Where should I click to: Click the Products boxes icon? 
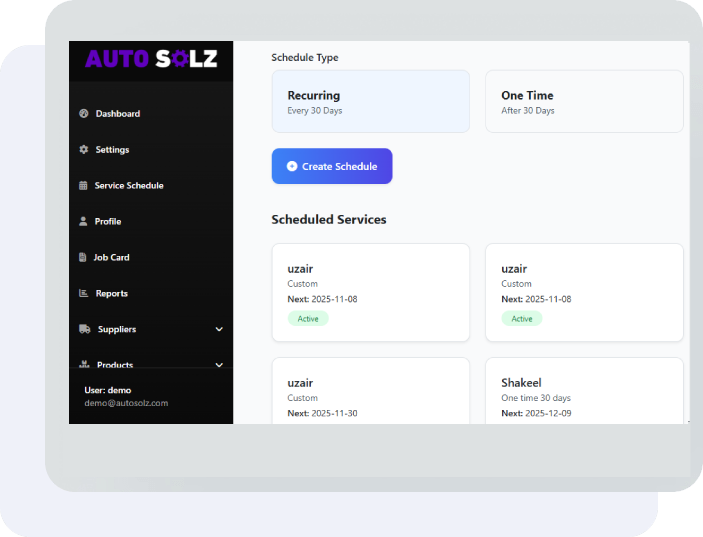point(85,365)
